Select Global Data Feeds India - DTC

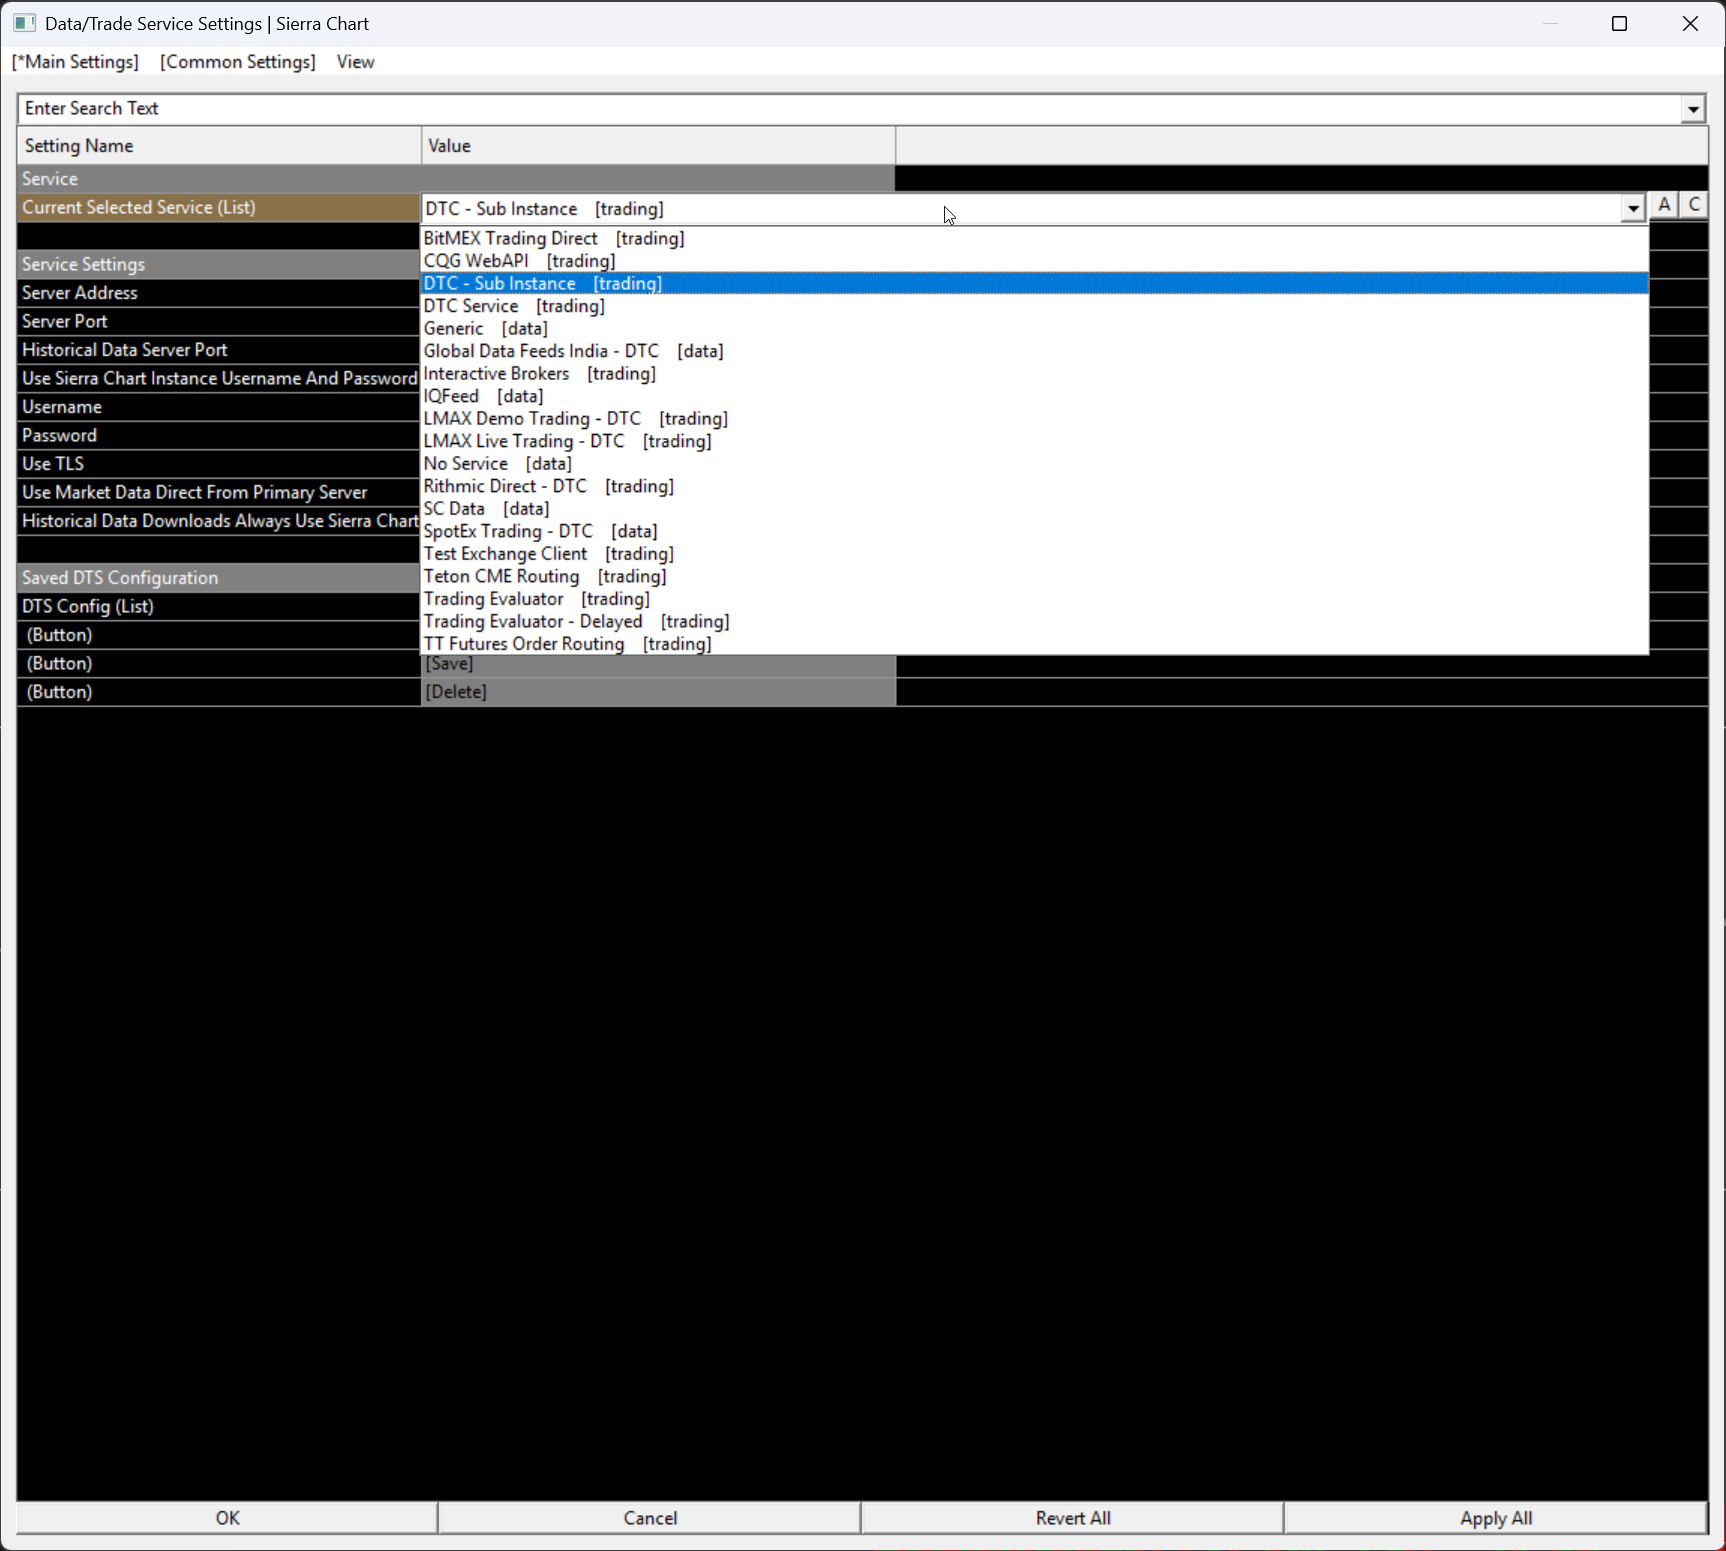coord(1034,351)
